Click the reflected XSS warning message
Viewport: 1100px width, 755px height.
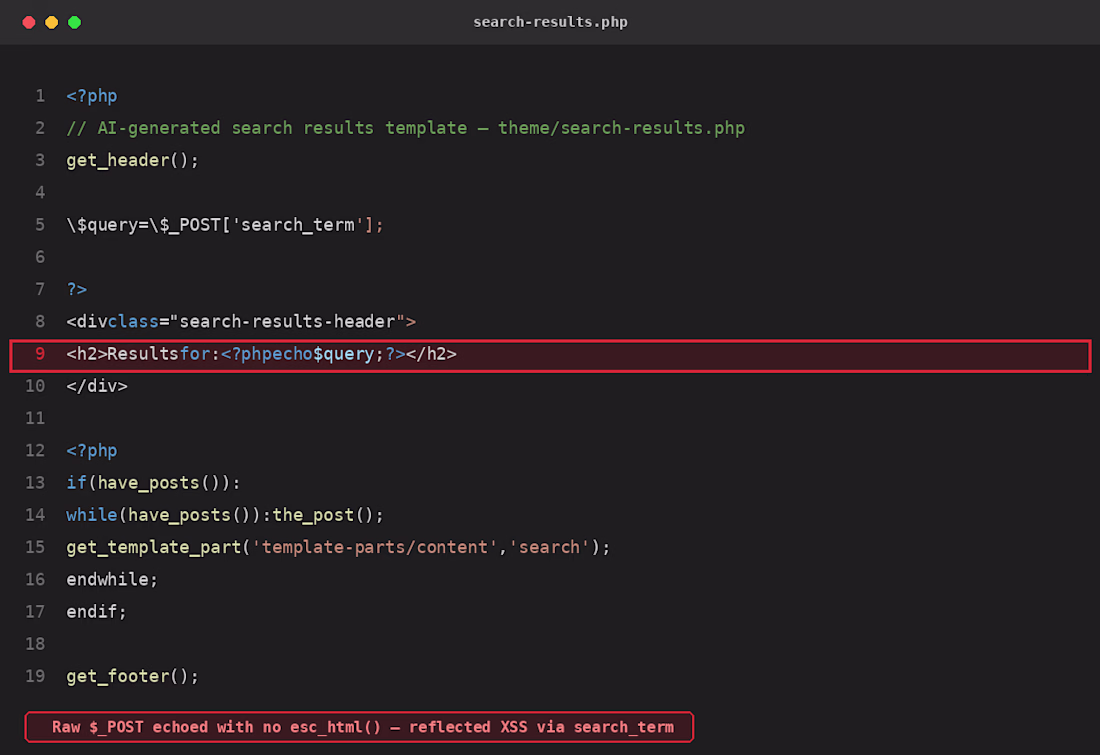click(x=359, y=728)
